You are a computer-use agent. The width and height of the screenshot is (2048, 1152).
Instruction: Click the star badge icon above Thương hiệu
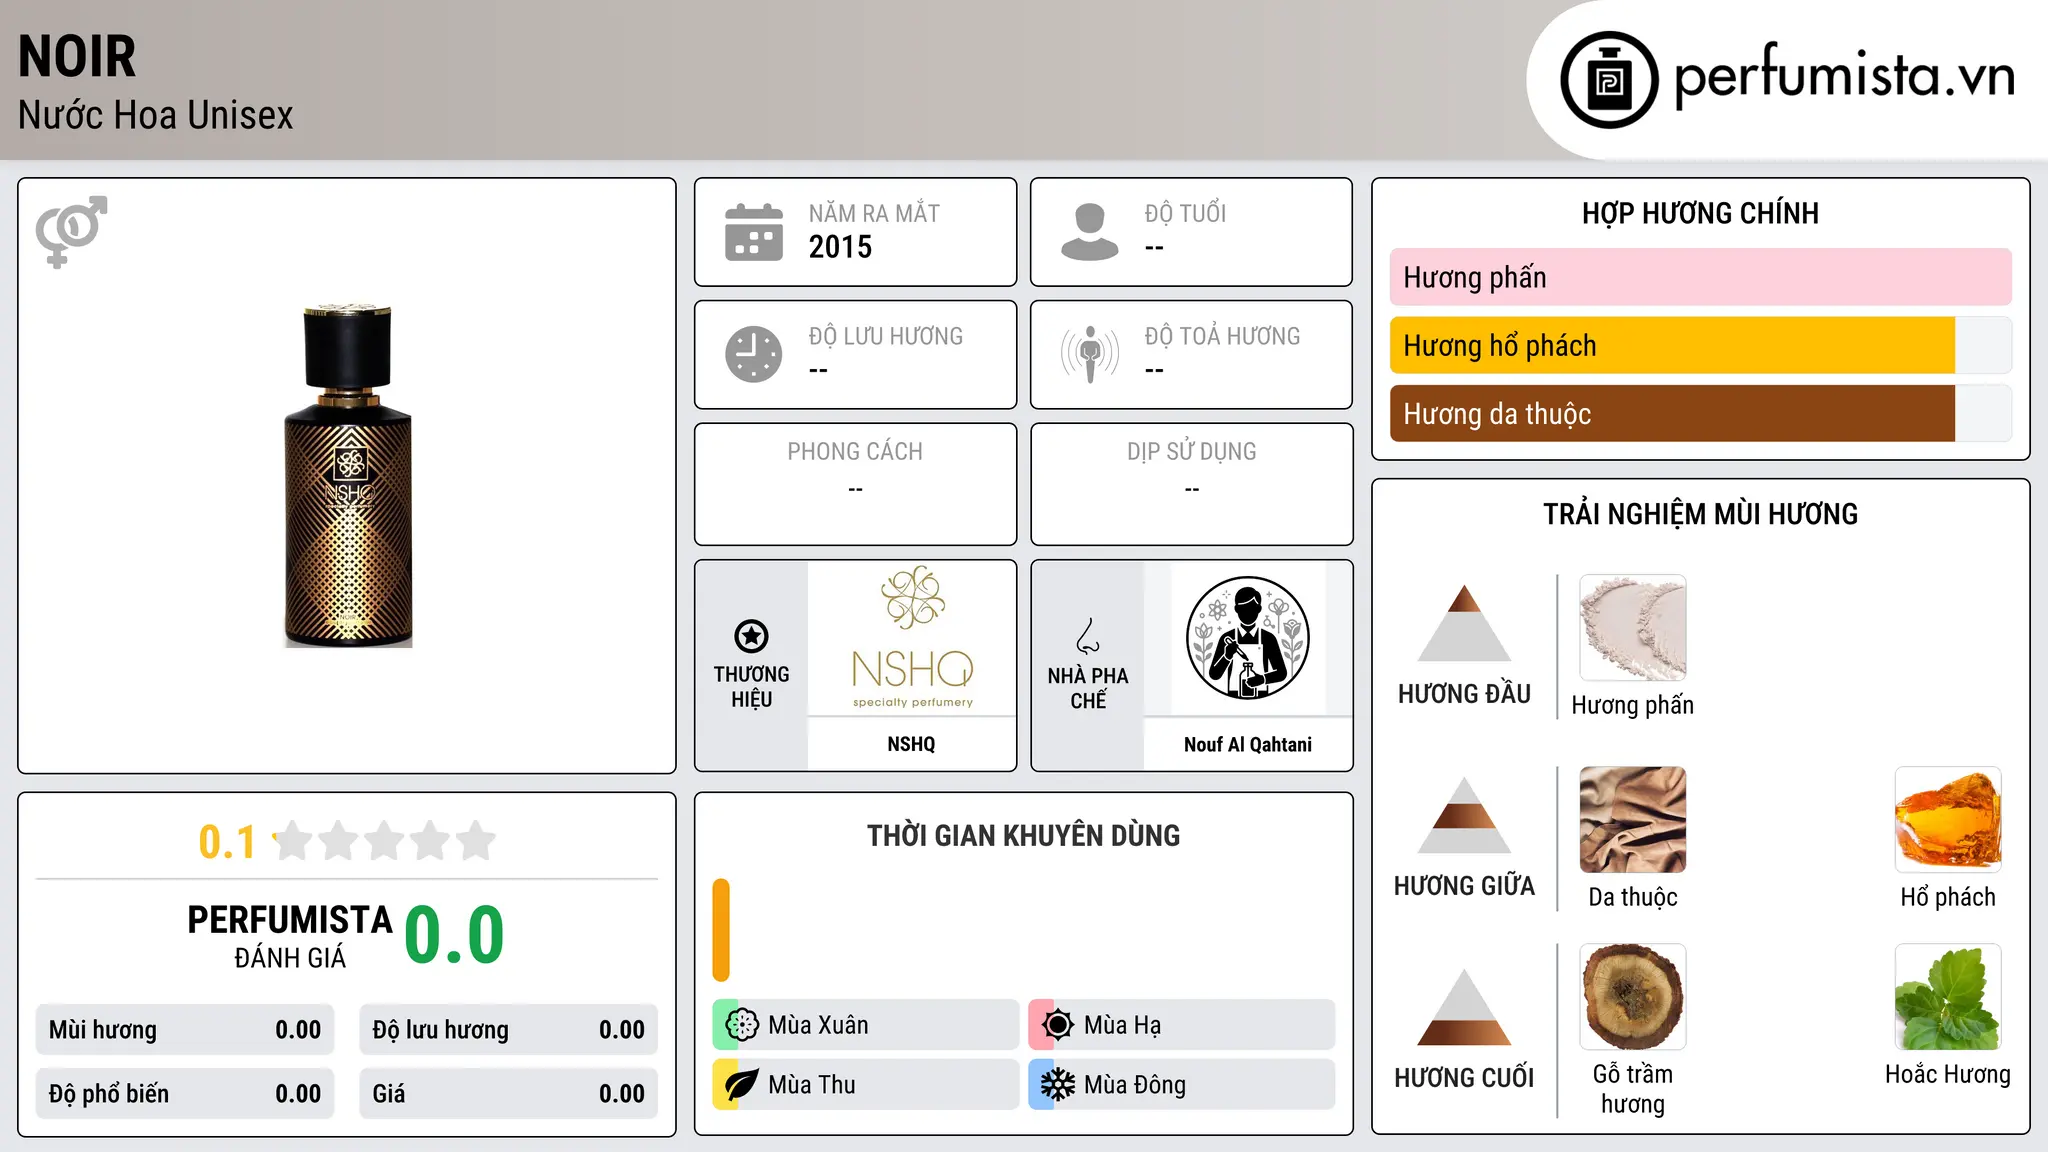751,636
